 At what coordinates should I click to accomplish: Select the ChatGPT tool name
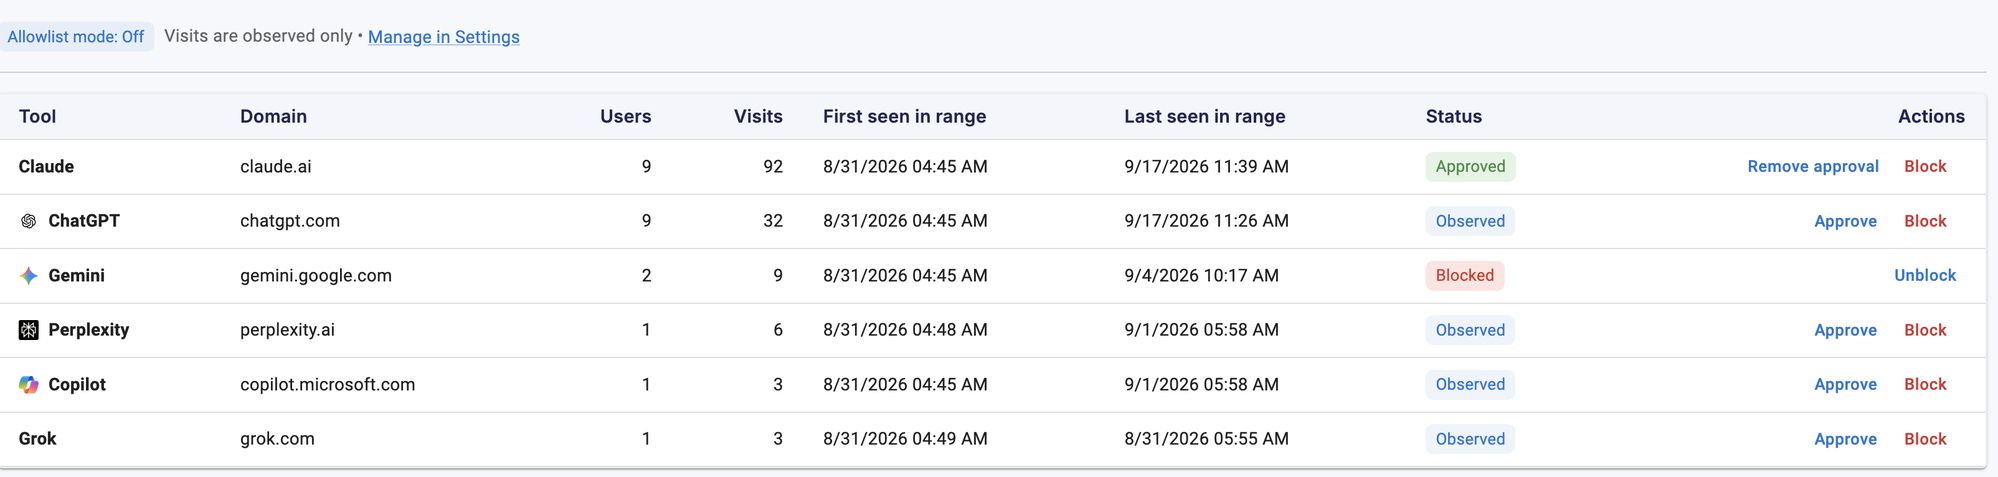84,221
